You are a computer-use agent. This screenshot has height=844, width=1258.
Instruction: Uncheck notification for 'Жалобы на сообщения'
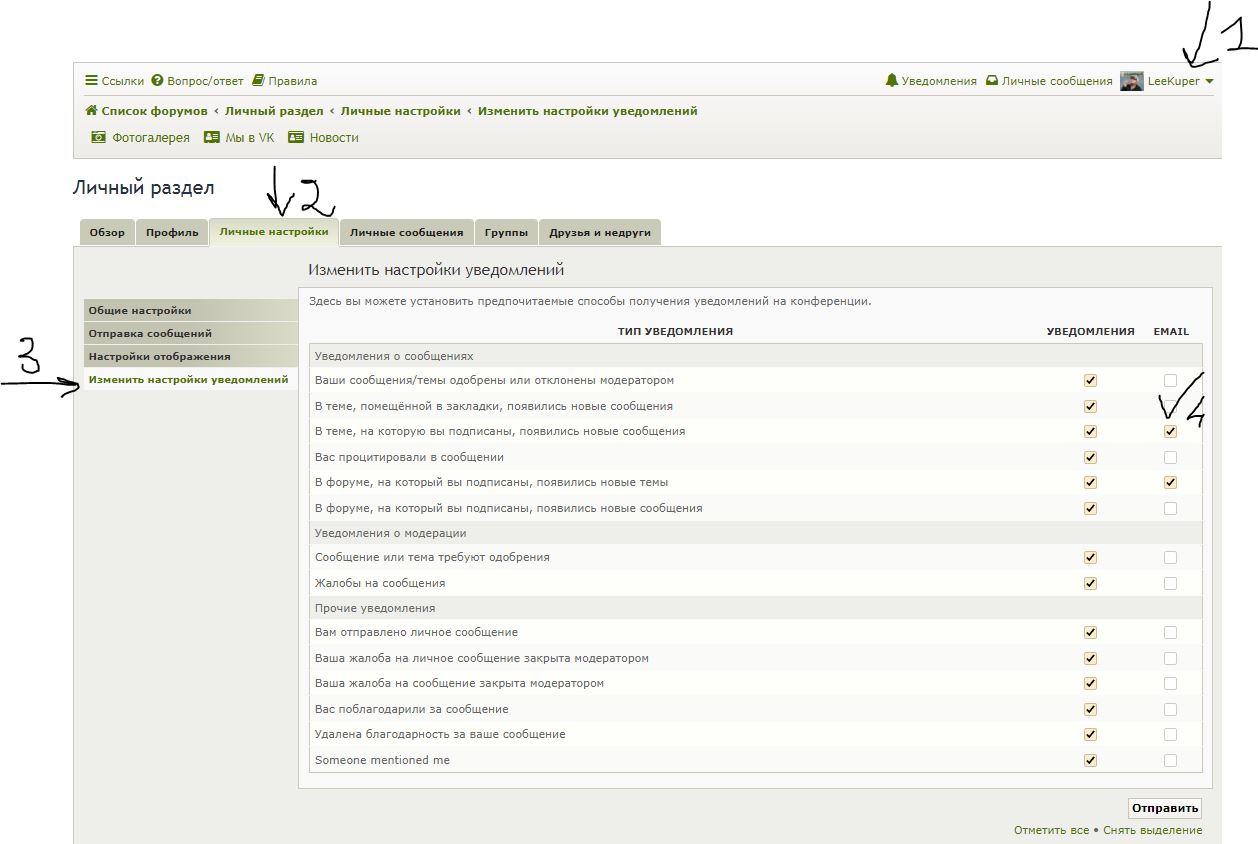(x=1090, y=583)
